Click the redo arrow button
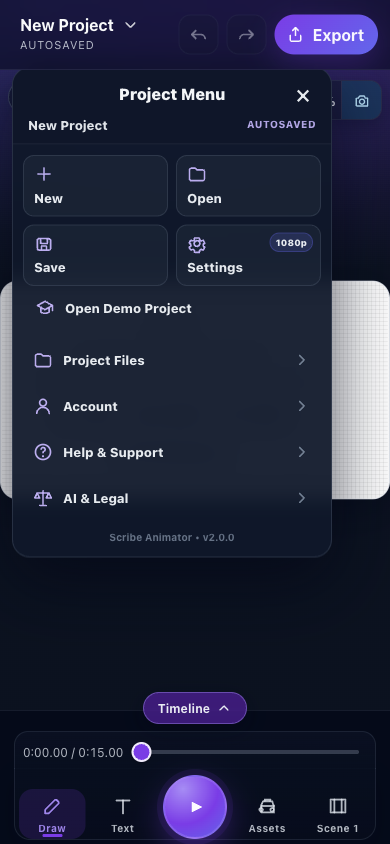This screenshot has height=844, width=390. click(246, 34)
